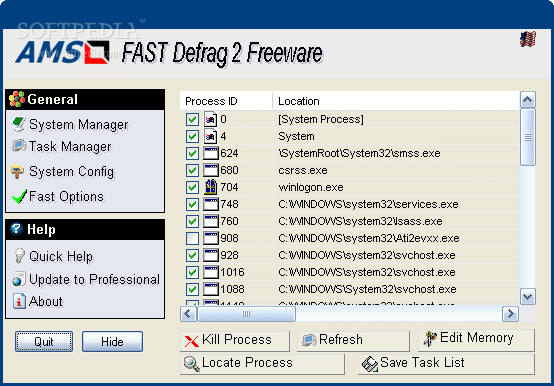Click the General section colorful icon
This screenshot has width=554, height=386.
click(x=17, y=99)
